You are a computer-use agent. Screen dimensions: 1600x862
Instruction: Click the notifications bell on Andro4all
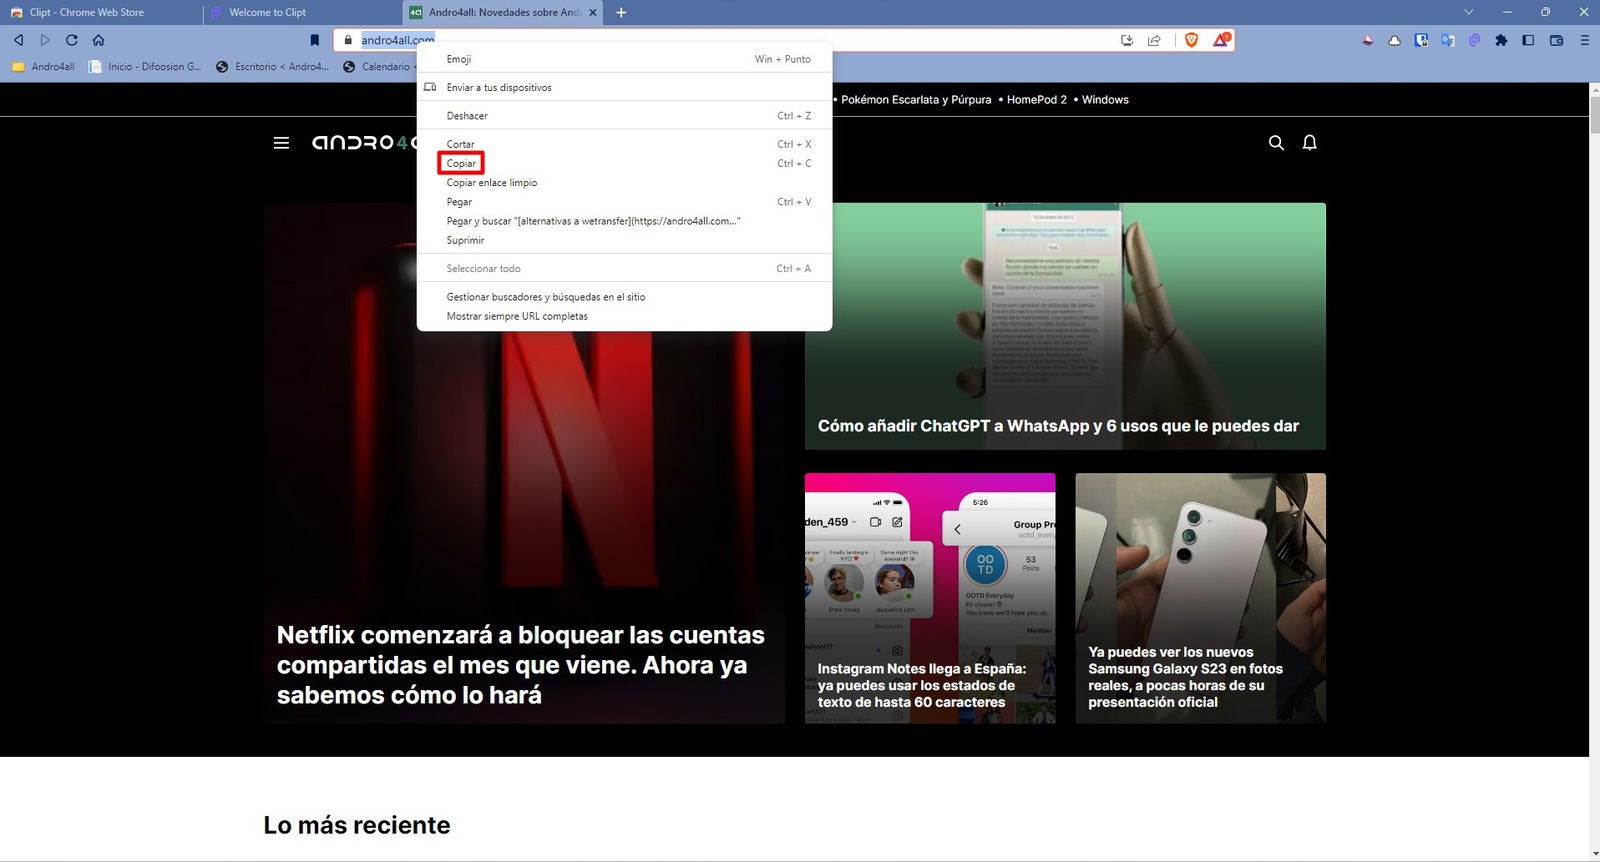[1309, 143]
